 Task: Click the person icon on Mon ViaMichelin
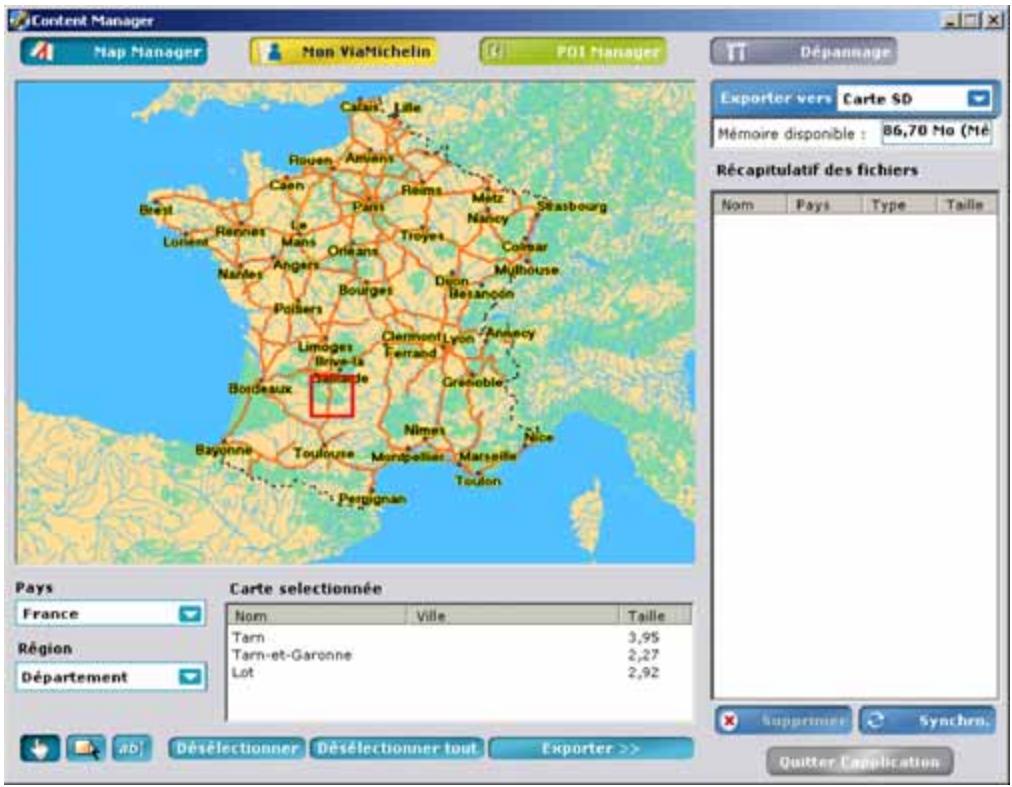click(x=274, y=52)
